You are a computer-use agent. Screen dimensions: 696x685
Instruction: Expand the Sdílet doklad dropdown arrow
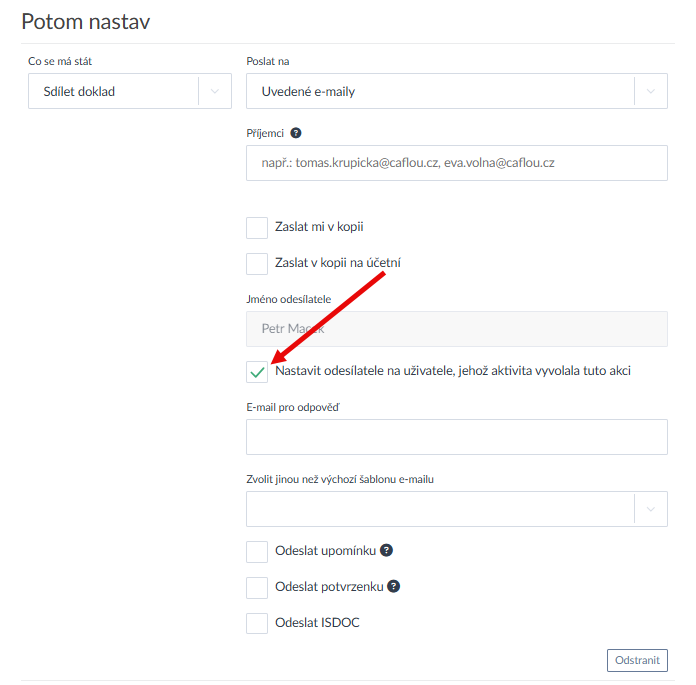click(x=214, y=92)
